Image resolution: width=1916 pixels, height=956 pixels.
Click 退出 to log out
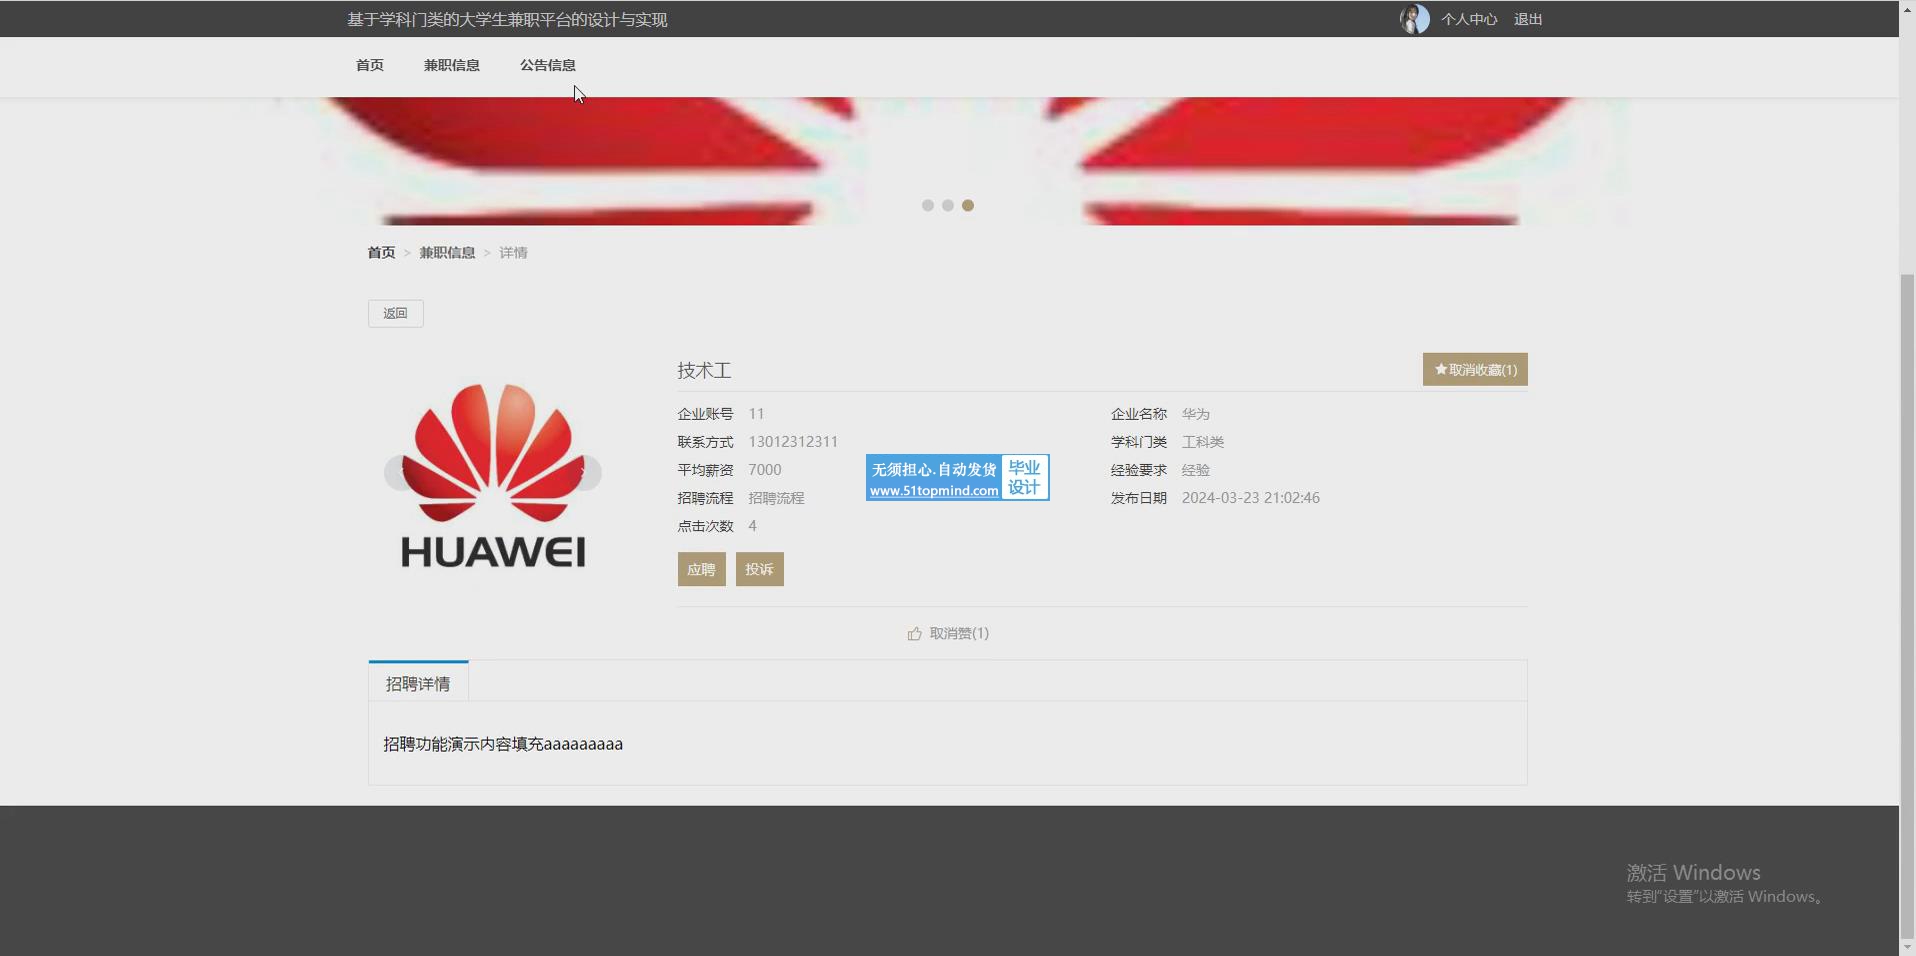point(1528,20)
